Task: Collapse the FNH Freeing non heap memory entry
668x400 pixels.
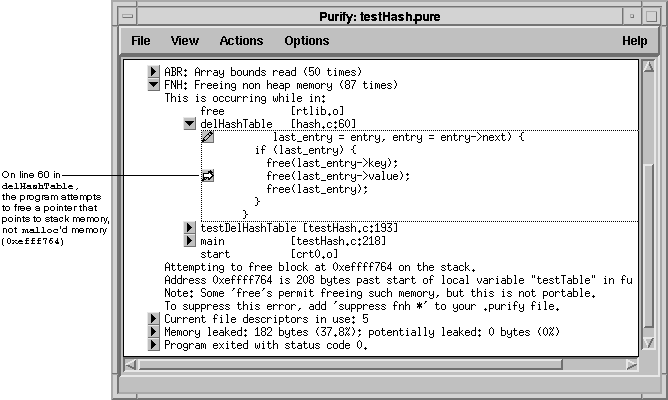Action: [x=153, y=85]
